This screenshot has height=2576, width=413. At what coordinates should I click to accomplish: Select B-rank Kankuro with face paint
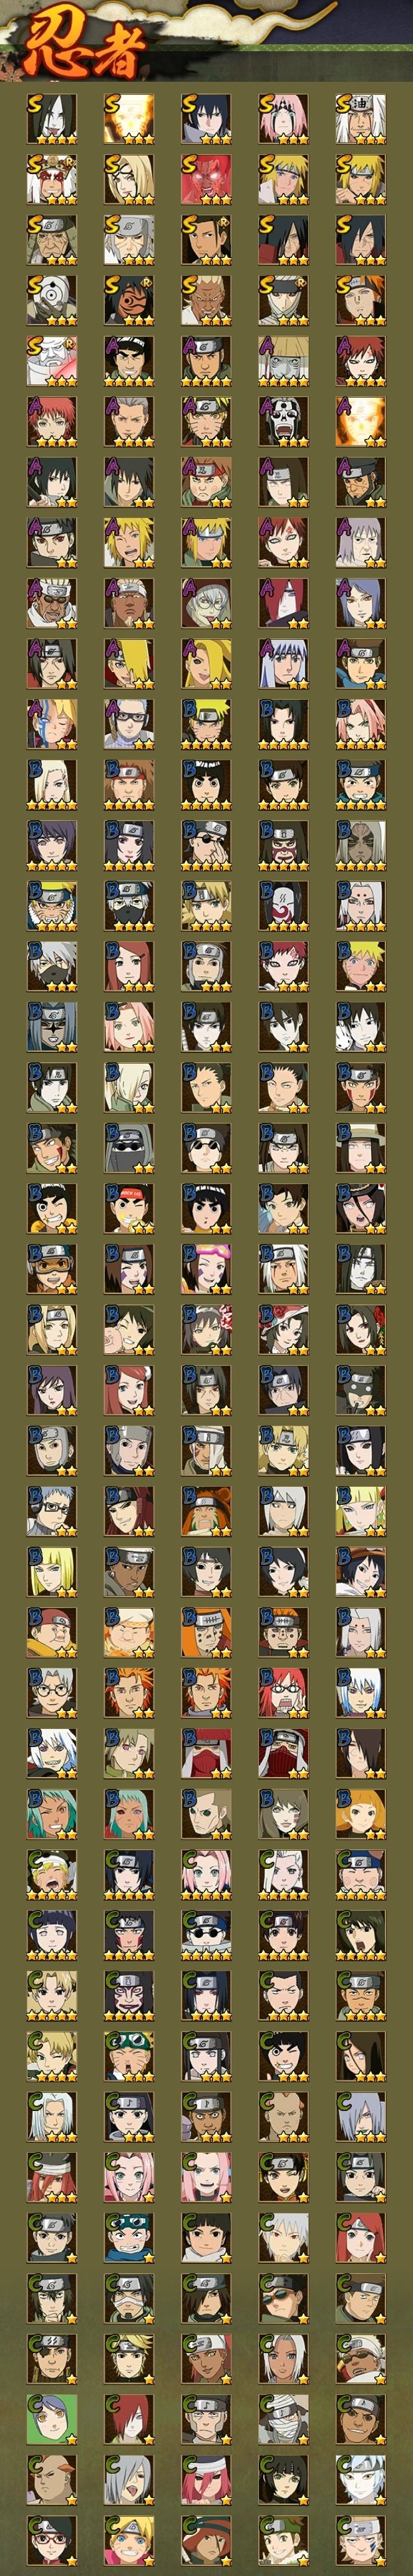coord(283,845)
